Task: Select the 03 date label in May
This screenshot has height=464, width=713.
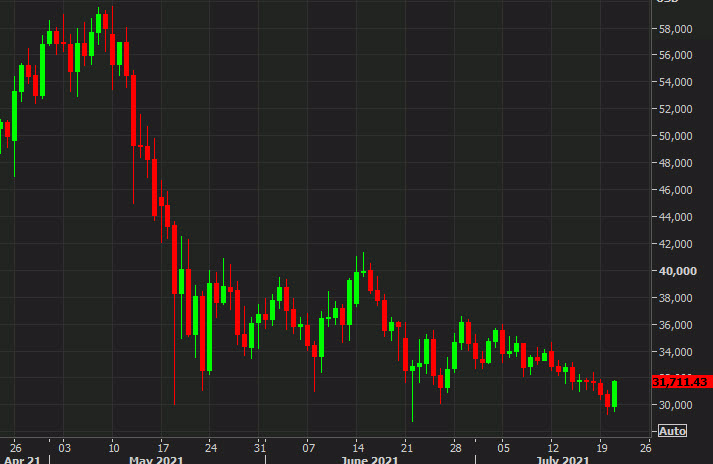Action: pyautogui.click(x=65, y=448)
